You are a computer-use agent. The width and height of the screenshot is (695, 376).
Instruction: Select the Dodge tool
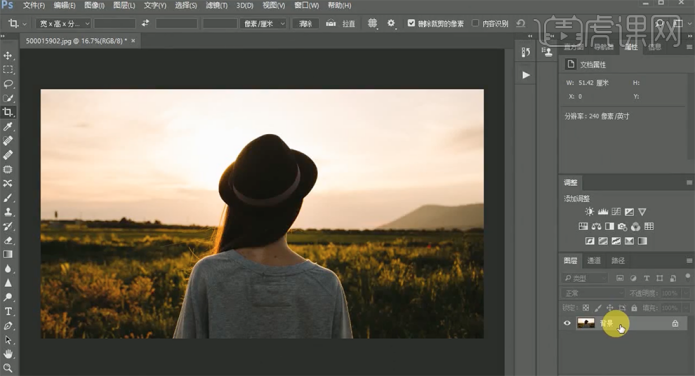pyautogui.click(x=8, y=297)
